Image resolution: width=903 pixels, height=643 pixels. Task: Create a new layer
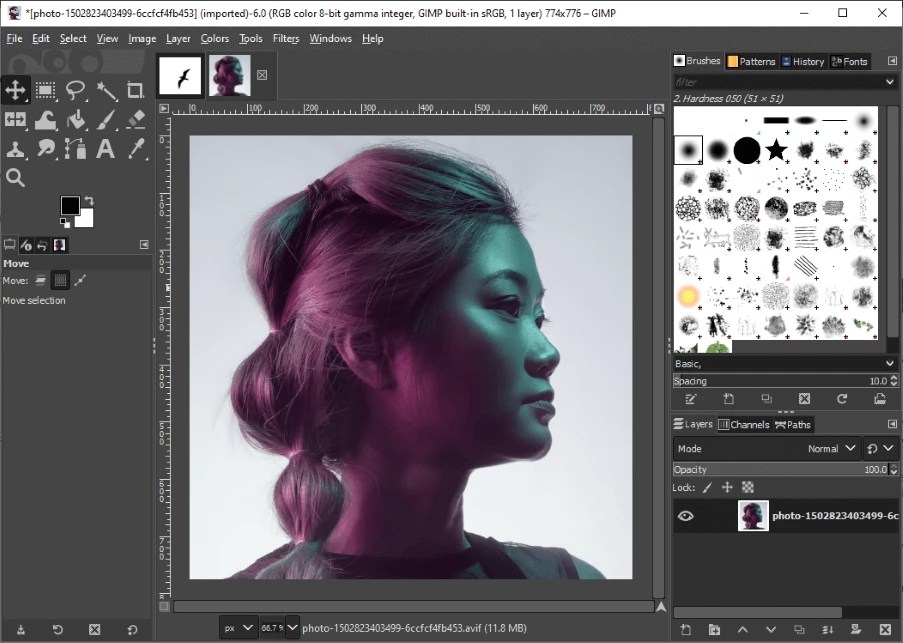(x=684, y=630)
